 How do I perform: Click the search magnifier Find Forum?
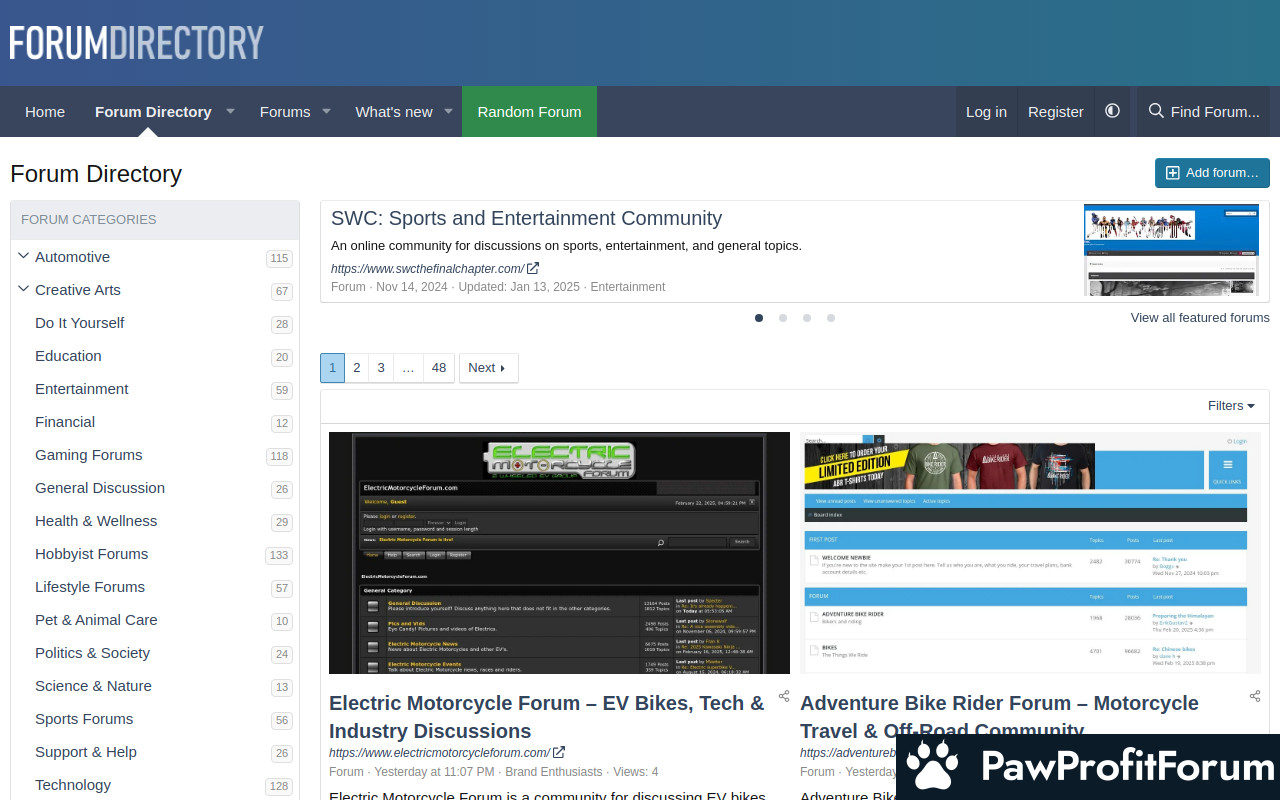(1204, 111)
